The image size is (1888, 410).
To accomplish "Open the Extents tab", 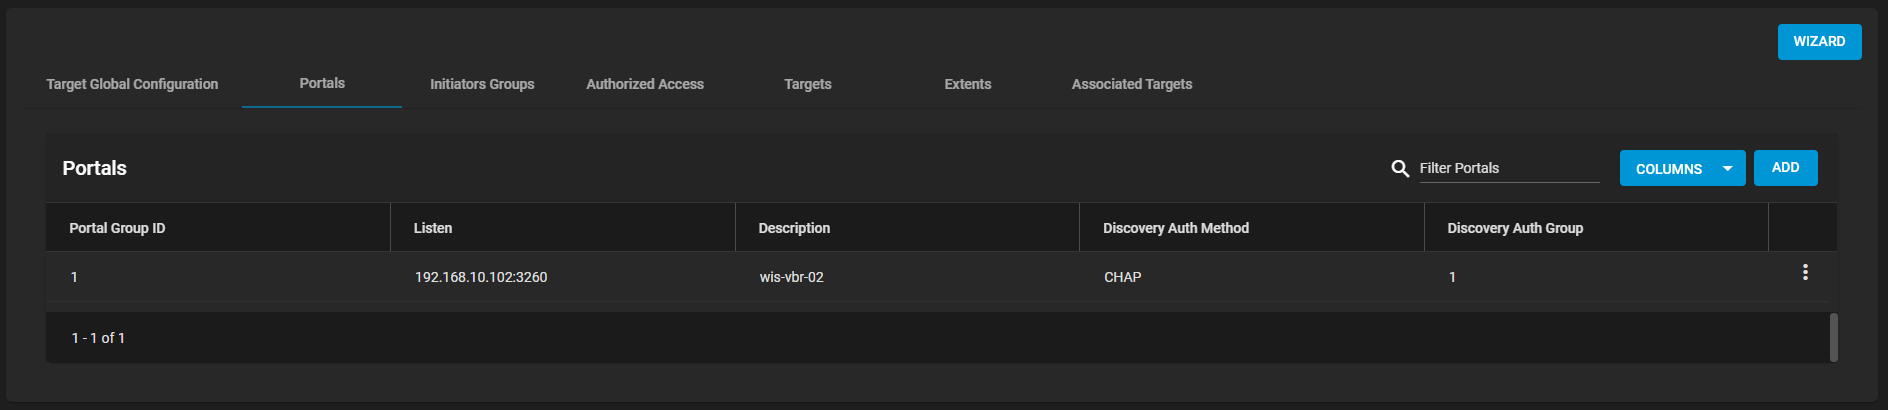I will [x=968, y=84].
